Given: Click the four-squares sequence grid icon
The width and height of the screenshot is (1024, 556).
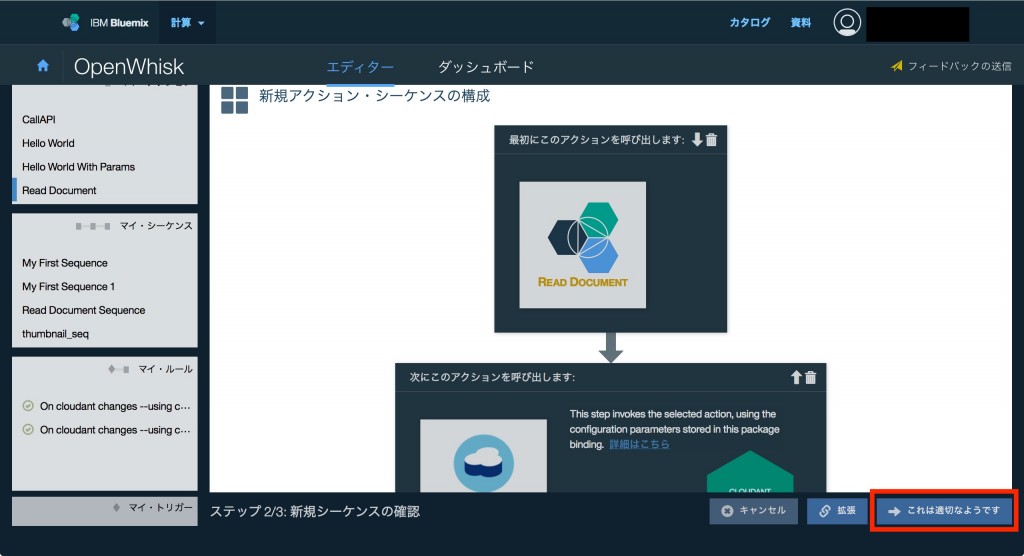Looking at the screenshot, I should coord(234,100).
